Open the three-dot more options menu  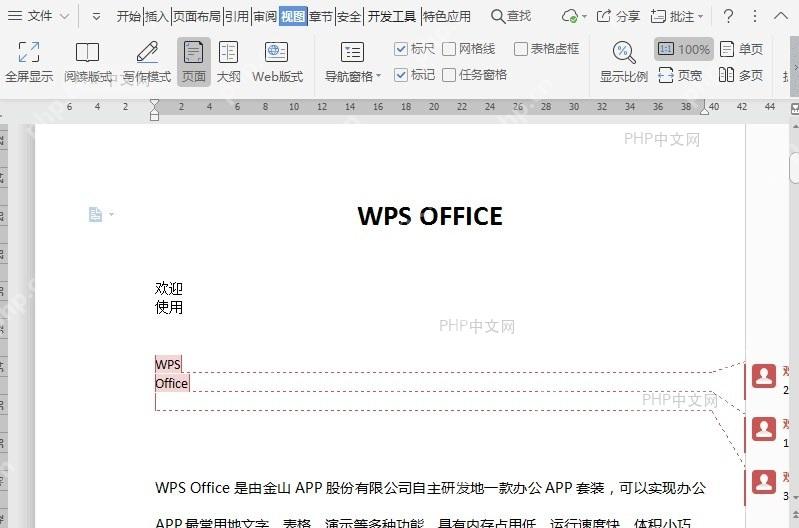click(x=755, y=16)
